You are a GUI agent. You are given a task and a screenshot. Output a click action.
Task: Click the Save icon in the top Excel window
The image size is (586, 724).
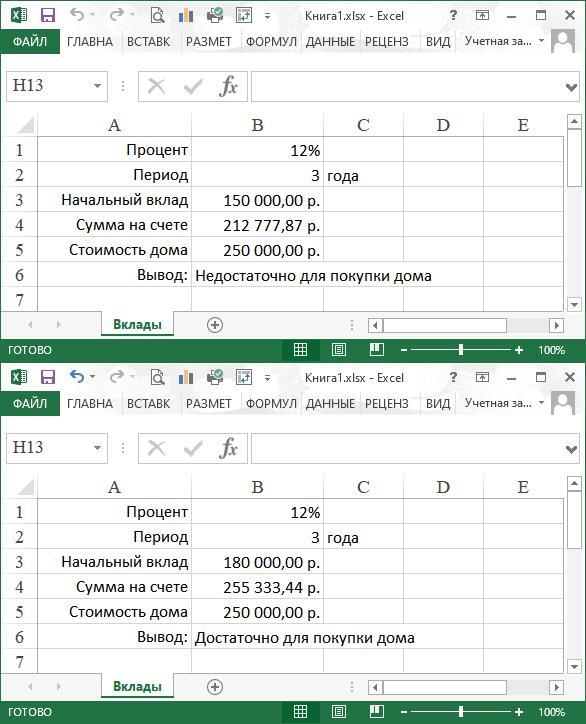[48, 15]
